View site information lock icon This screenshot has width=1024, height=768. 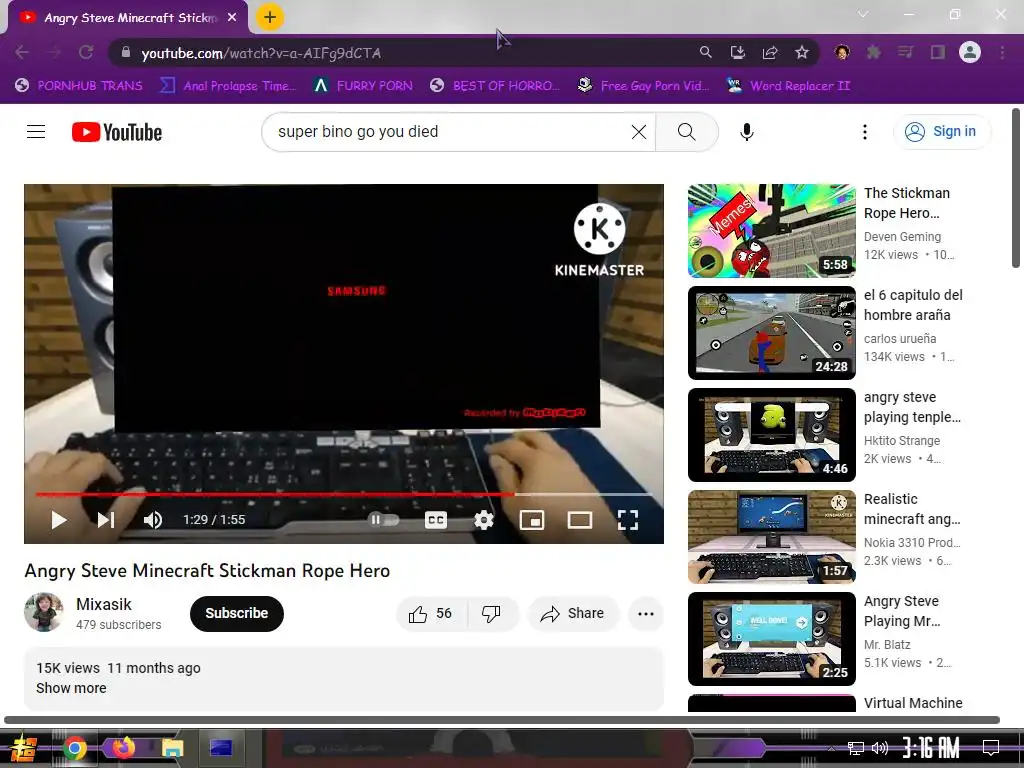tap(126, 52)
